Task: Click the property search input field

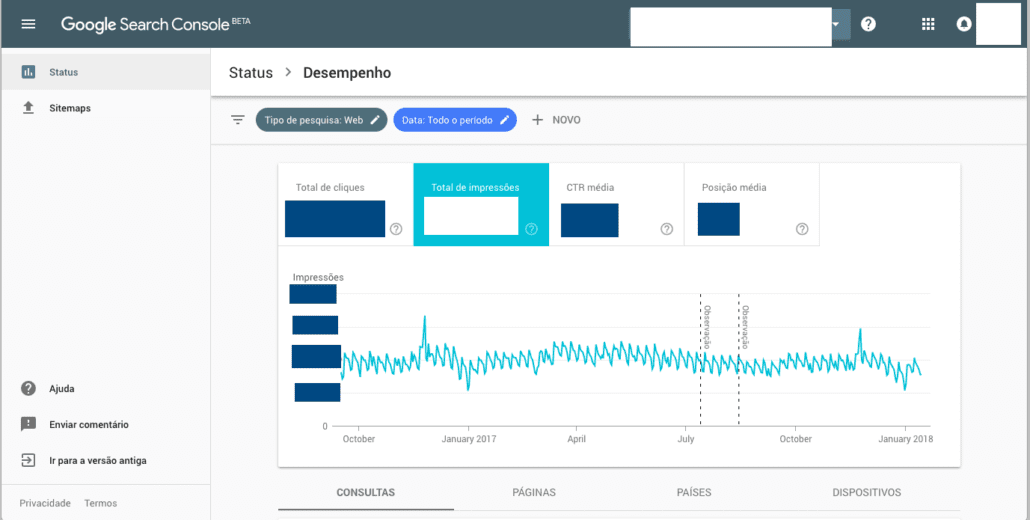Action: pyautogui.click(x=730, y=27)
